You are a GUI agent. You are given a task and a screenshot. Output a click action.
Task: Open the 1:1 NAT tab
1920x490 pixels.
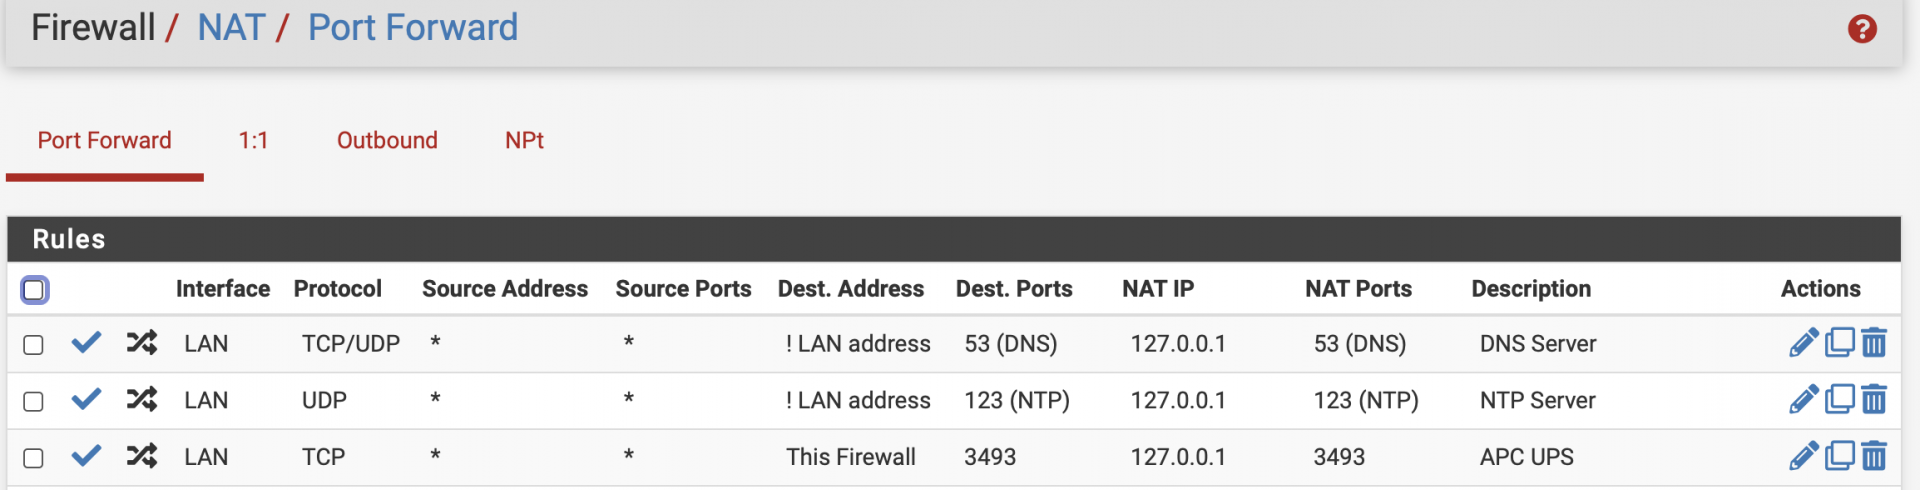[253, 140]
